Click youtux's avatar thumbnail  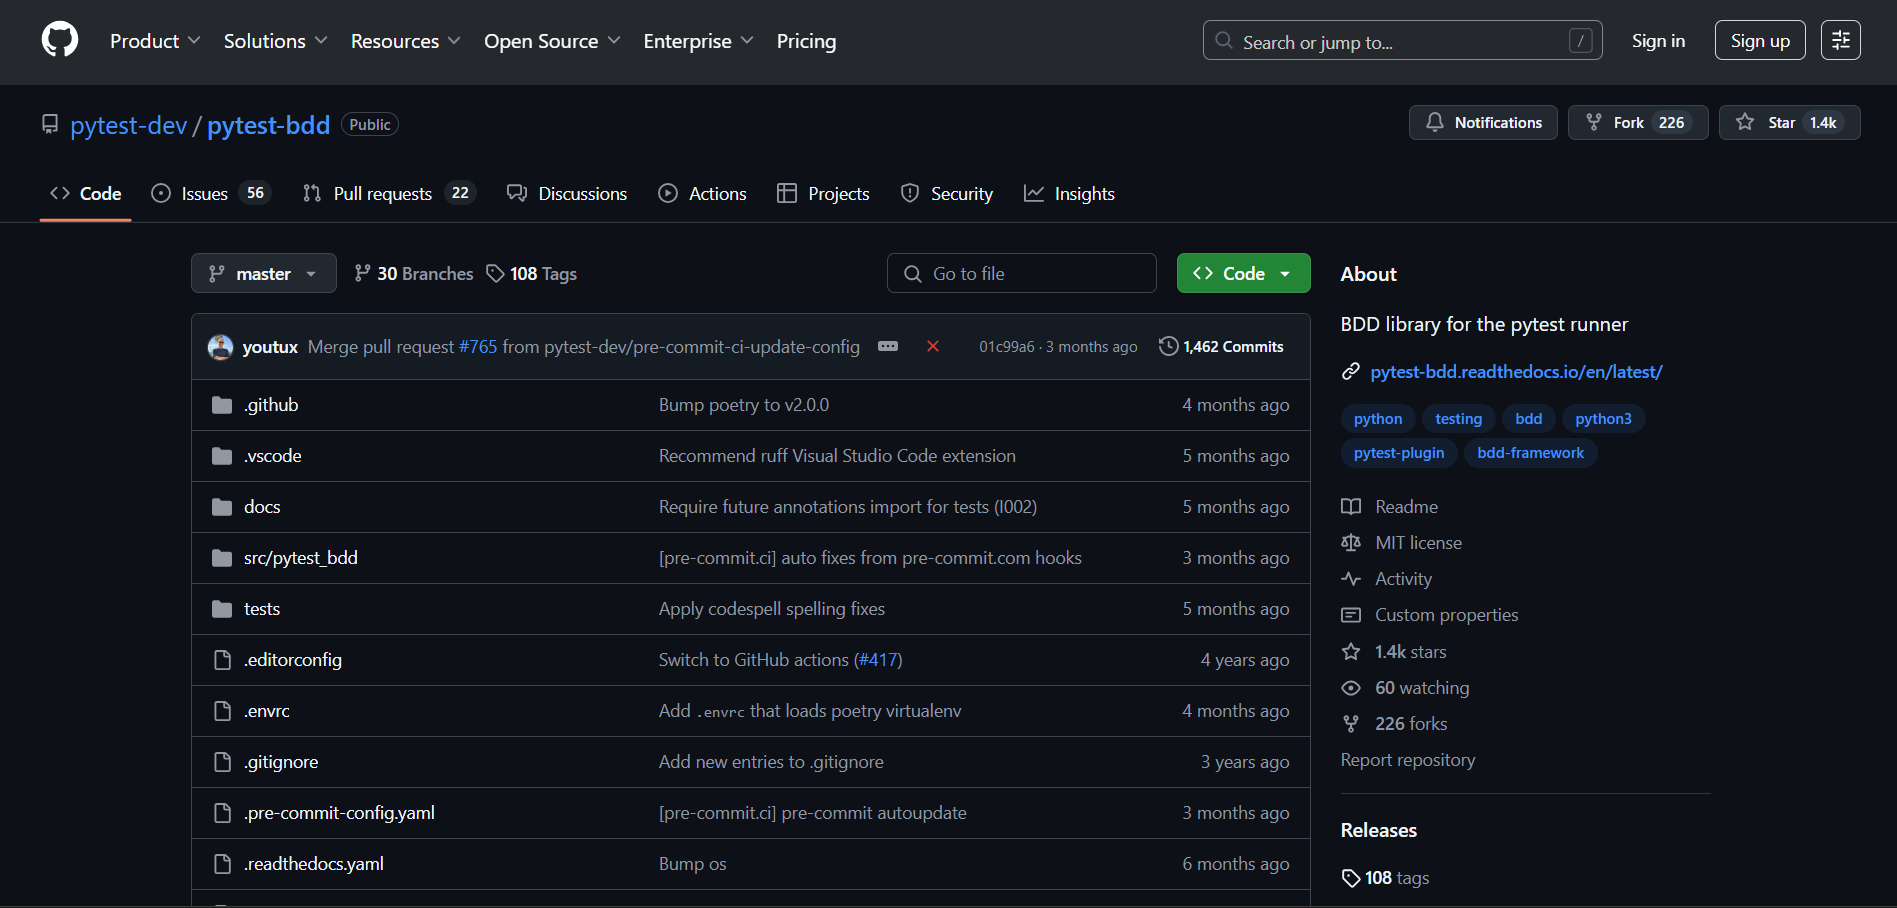(220, 347)
